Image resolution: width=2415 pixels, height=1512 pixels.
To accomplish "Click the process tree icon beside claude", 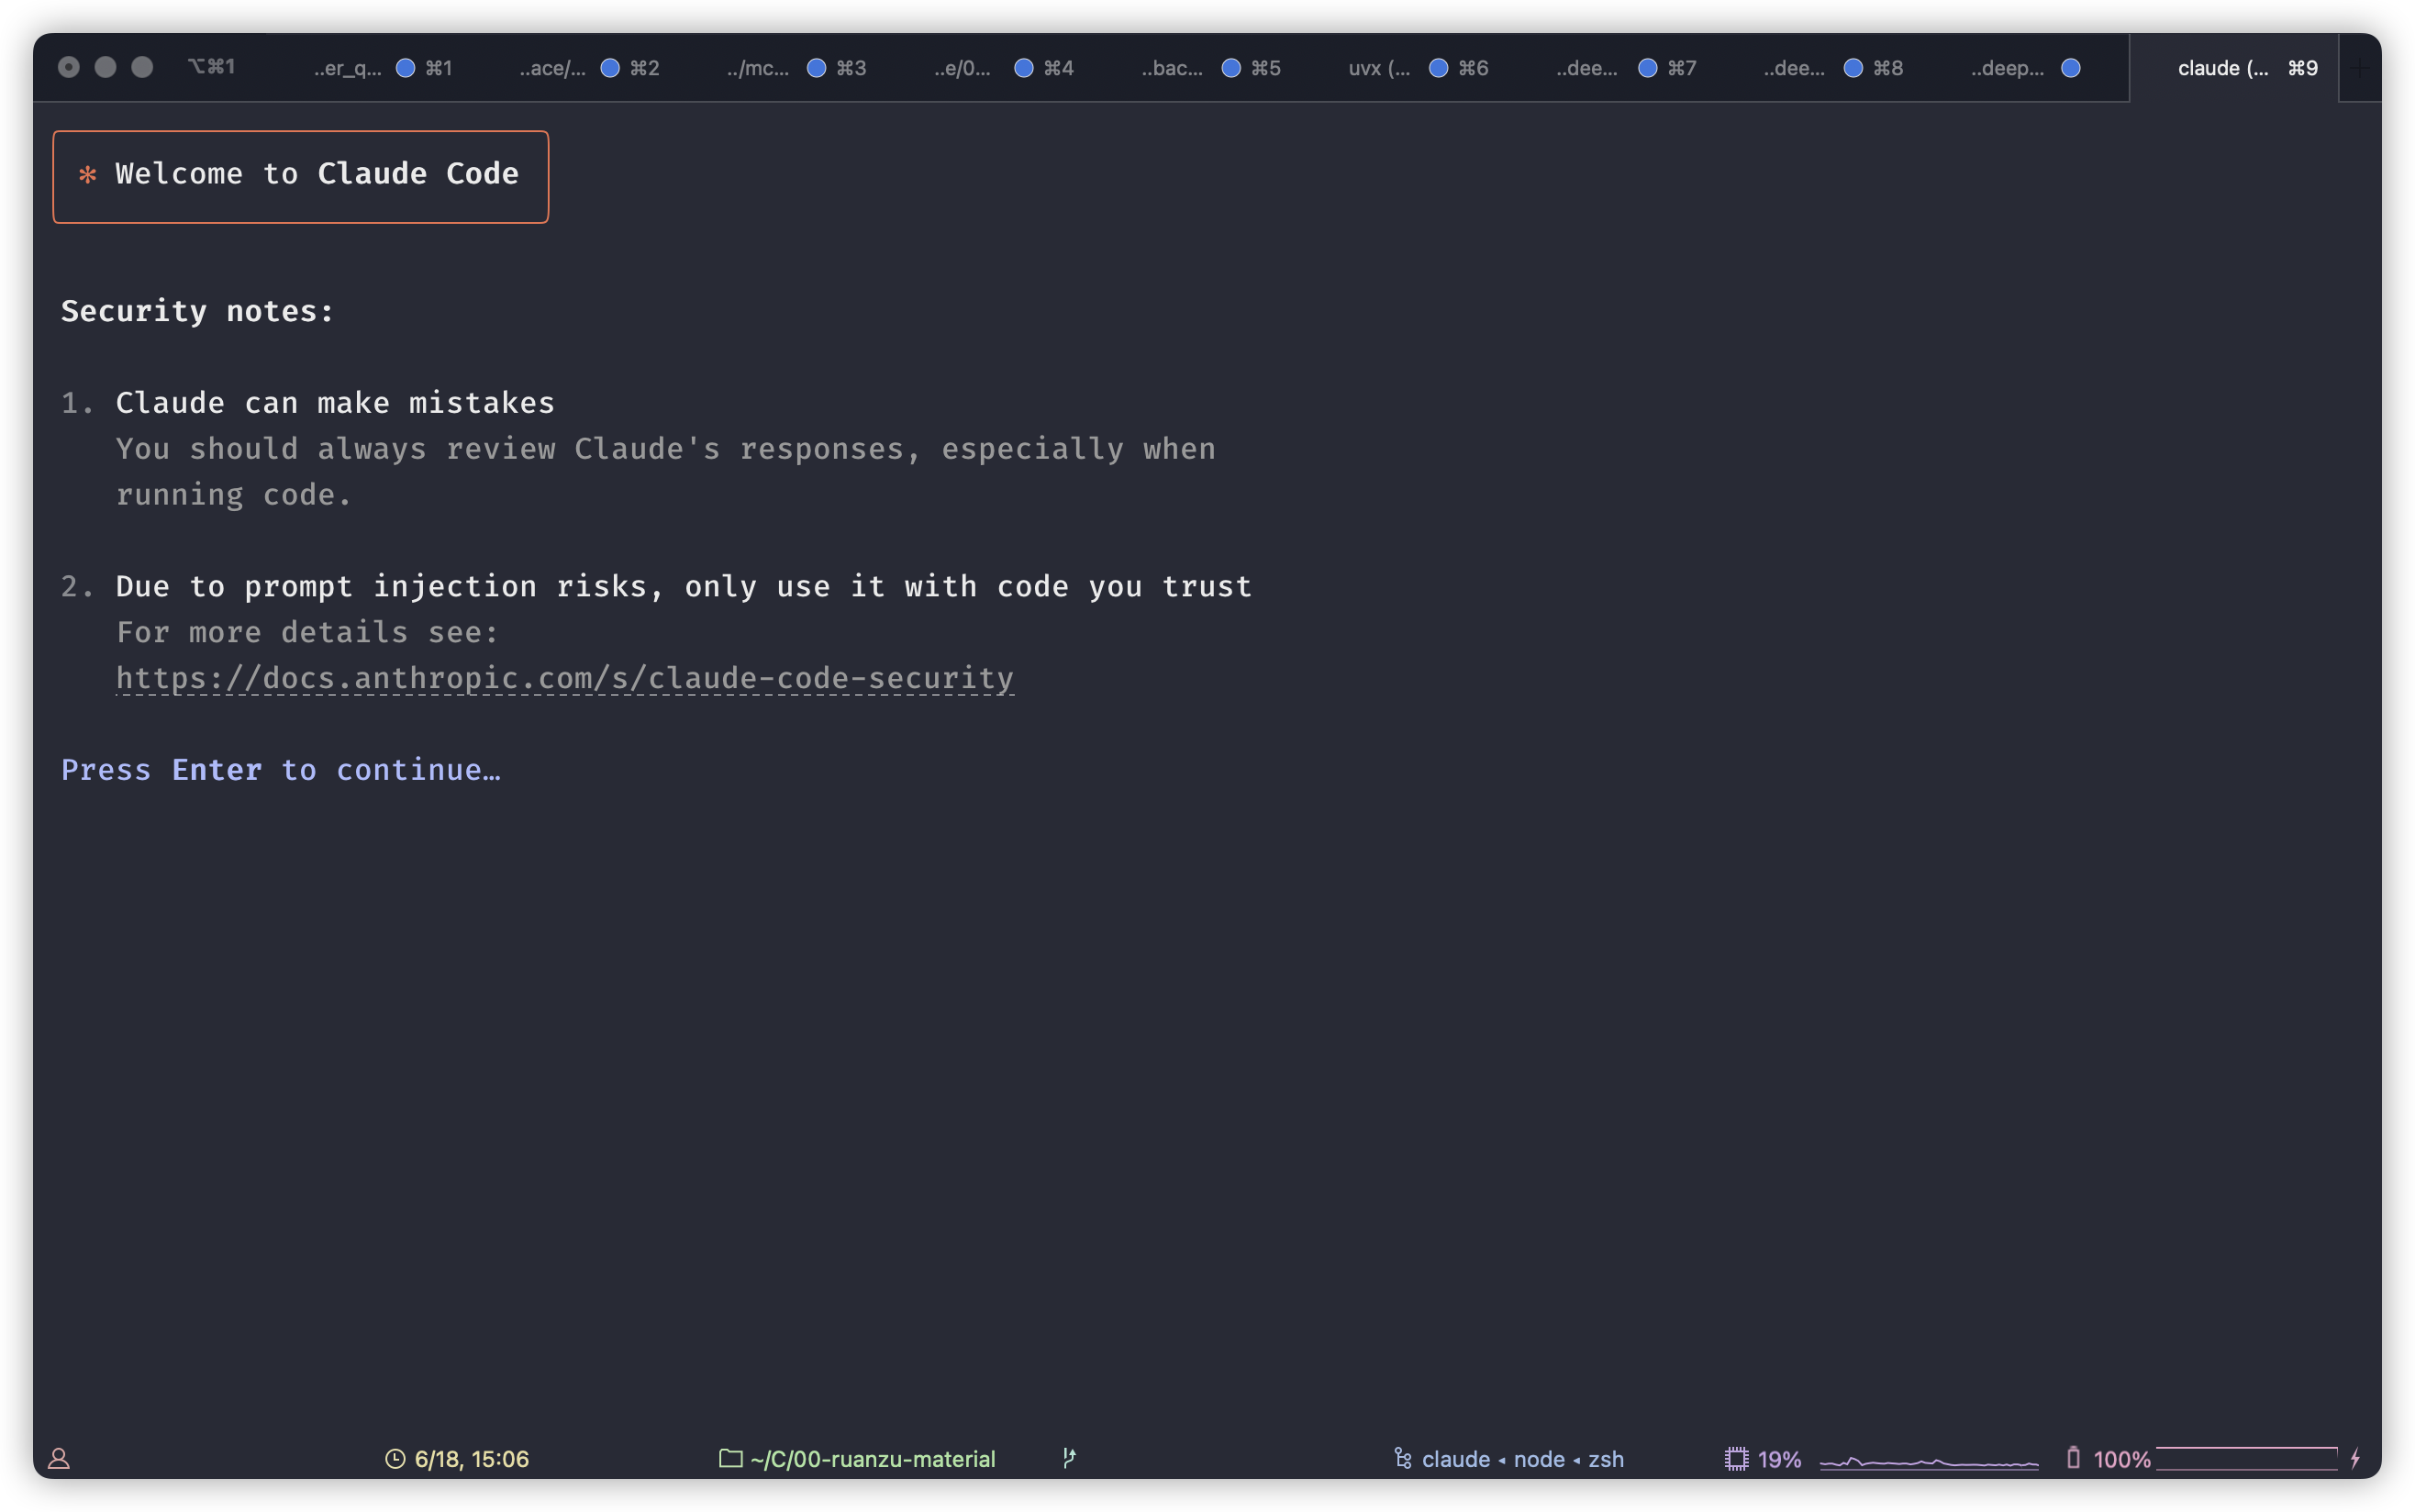I will 1403,1459.
